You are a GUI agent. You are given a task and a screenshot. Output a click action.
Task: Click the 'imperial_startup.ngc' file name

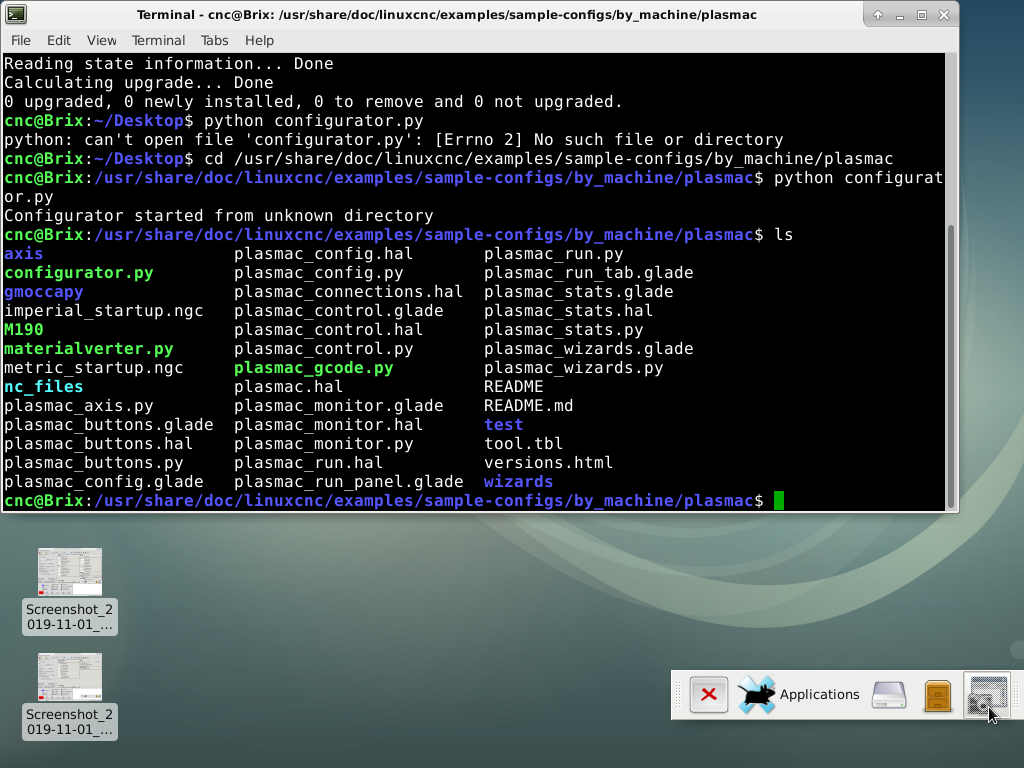coord(104,311)
